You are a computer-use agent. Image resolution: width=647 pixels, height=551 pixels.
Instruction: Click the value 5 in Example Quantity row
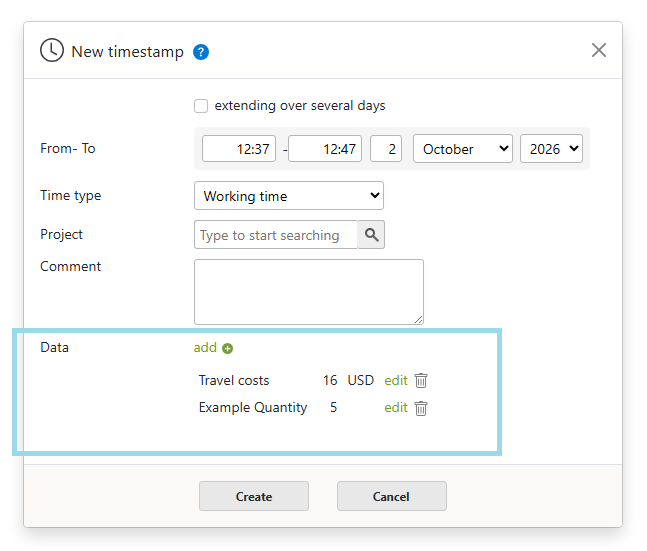[x=333, y=408]
